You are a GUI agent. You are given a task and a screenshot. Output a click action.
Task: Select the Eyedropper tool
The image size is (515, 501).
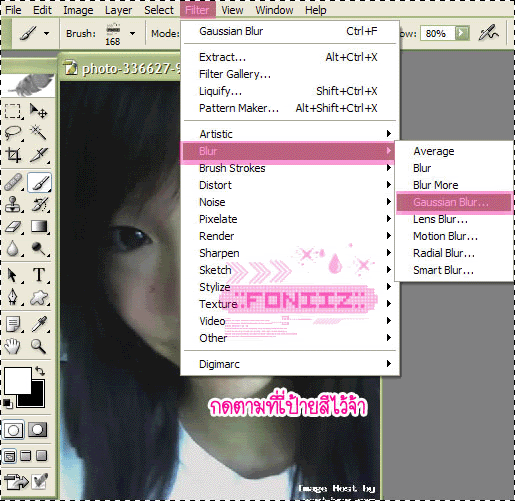39,324
